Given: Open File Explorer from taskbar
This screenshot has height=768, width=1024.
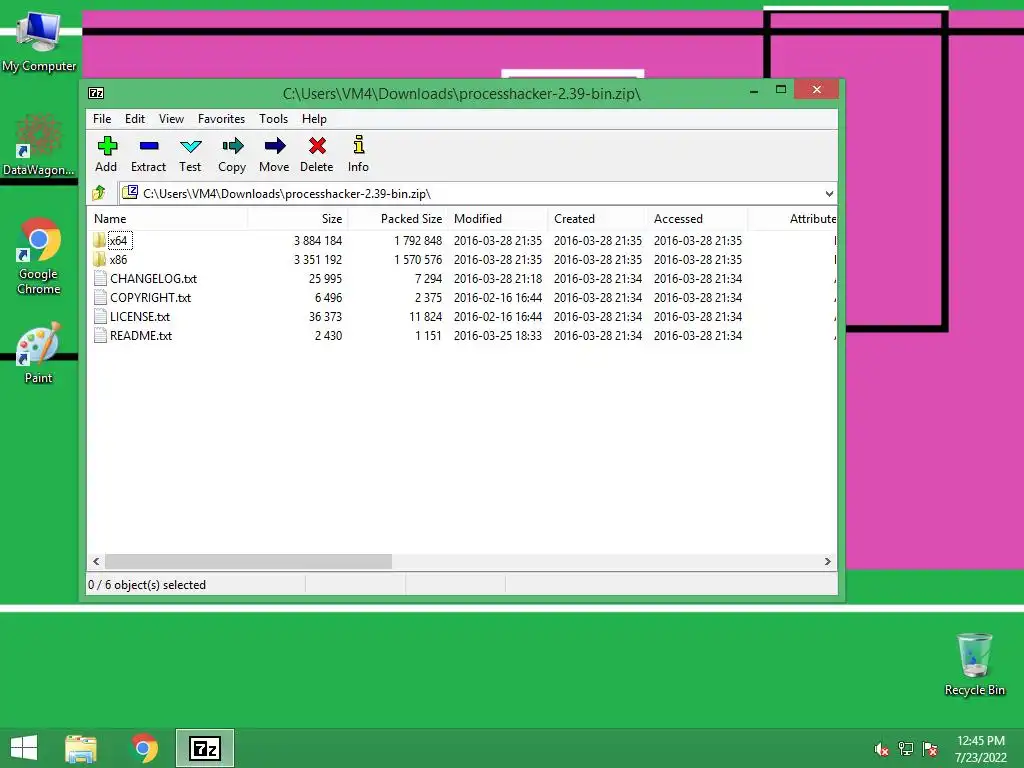Looking at the screenshot, I should point(81,748).
